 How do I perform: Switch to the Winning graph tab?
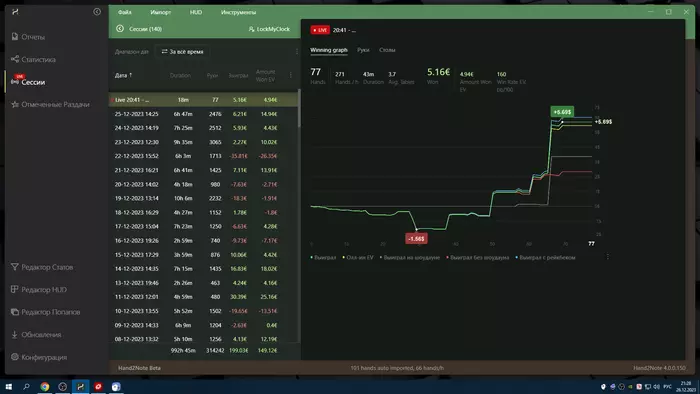coord(329,50)
